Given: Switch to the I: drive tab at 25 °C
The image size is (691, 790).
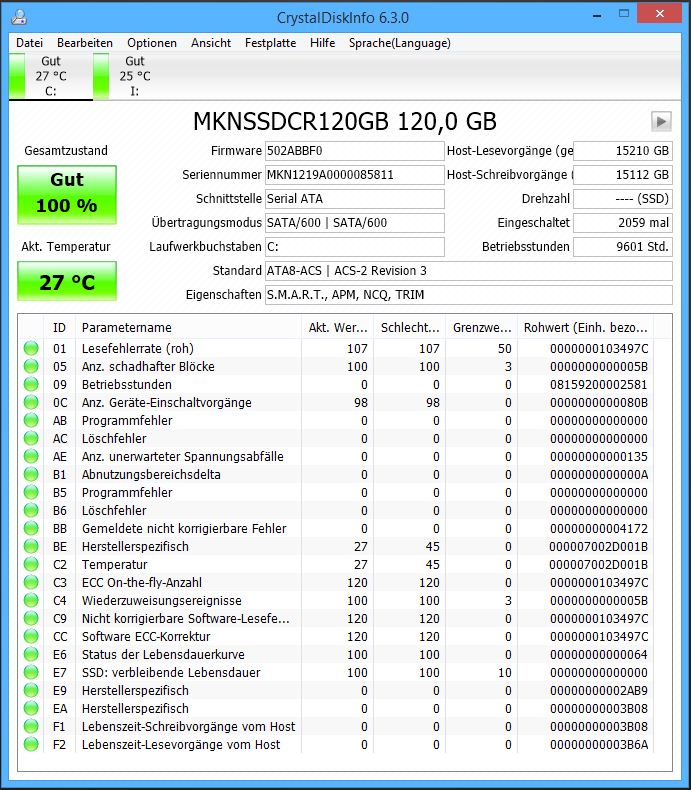Looking at the screenshot, I should [x=134, y=76].
